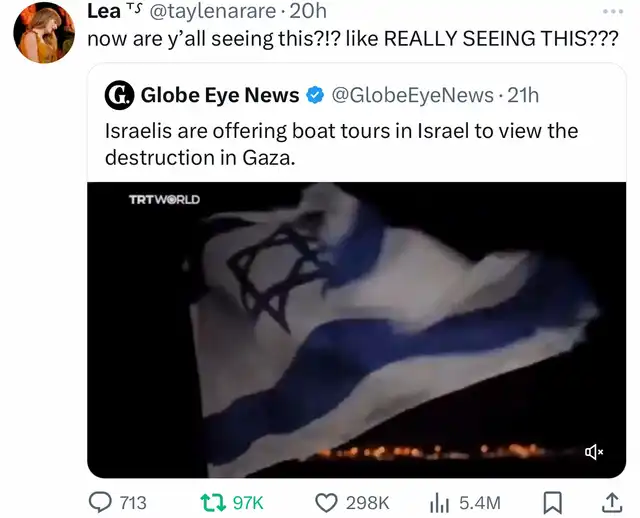Open the 20h timestamp link
Image resolution: width=640 pixels, height=518 pixels.
tap(308, 11)
